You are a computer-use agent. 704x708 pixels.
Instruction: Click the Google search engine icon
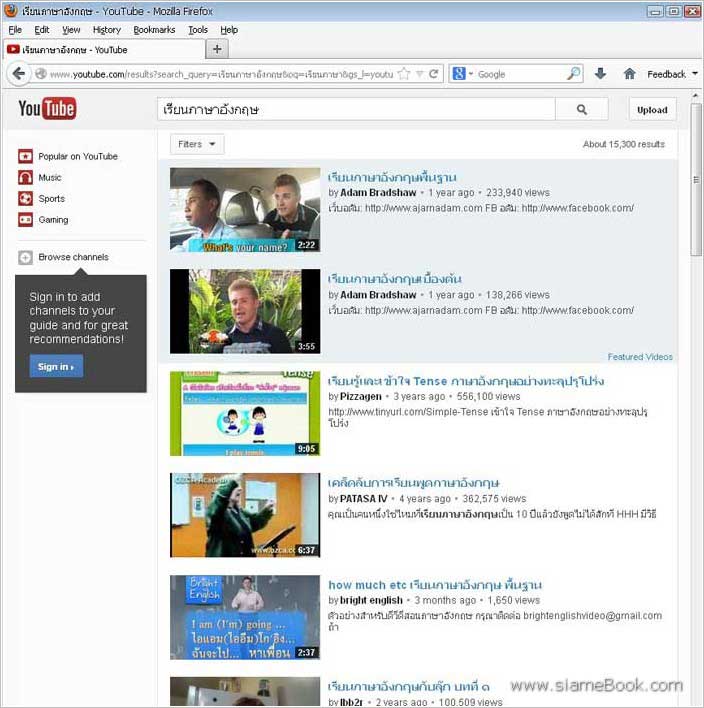[459, 74]
